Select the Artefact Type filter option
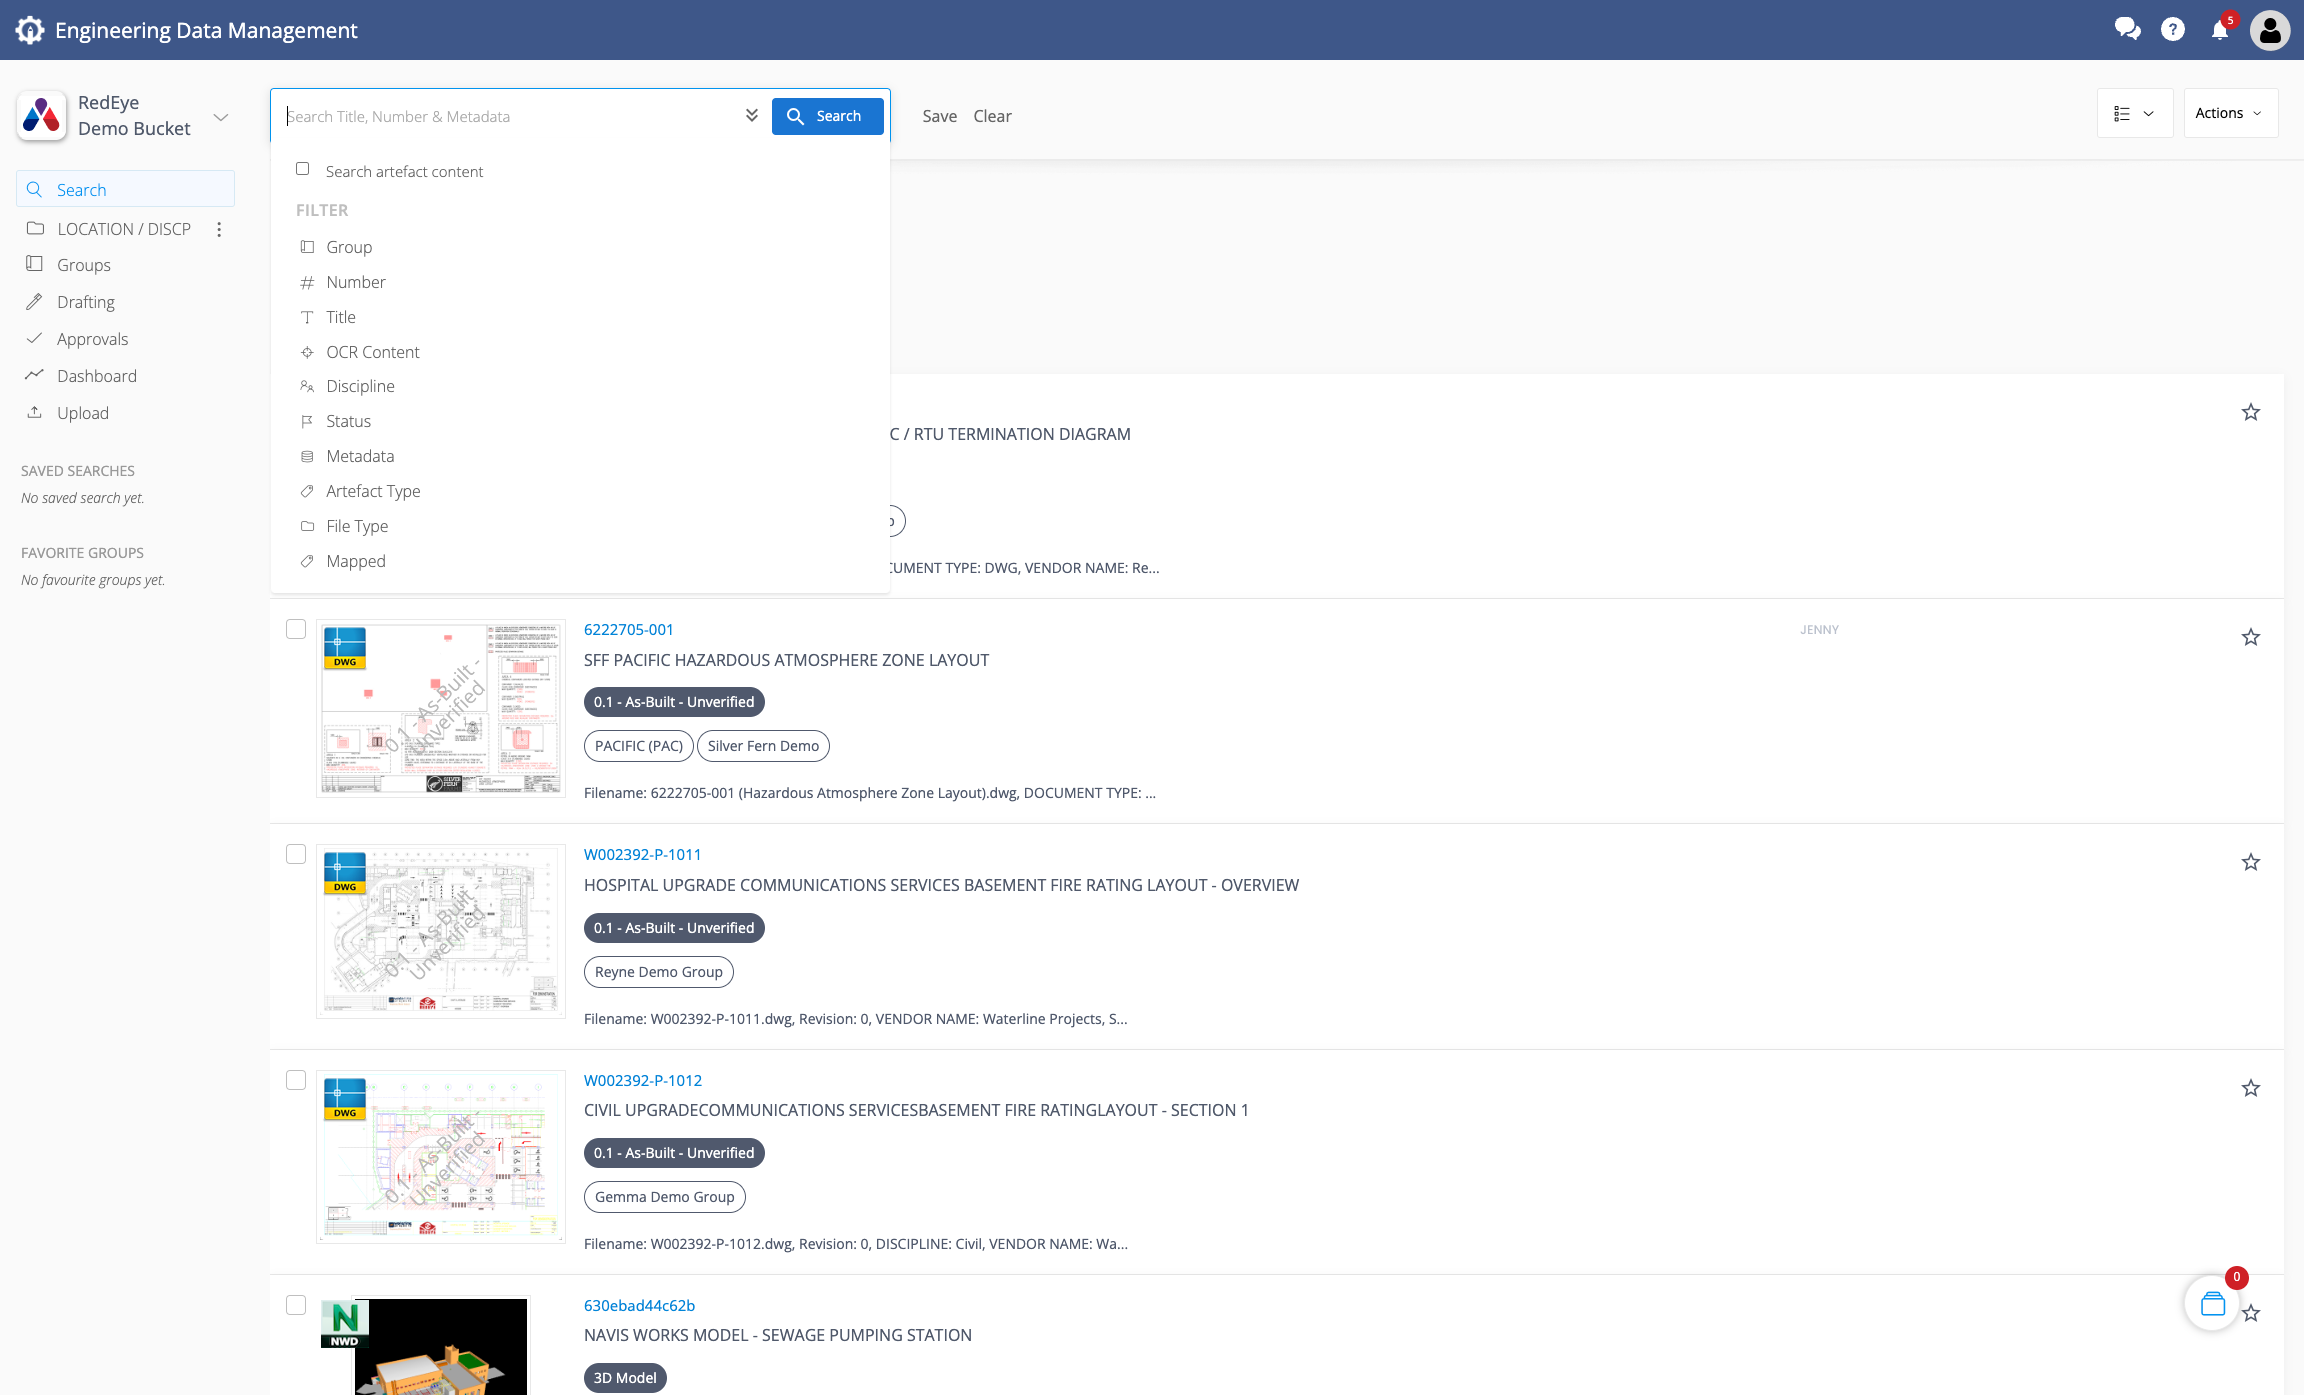 coord(372,490)
